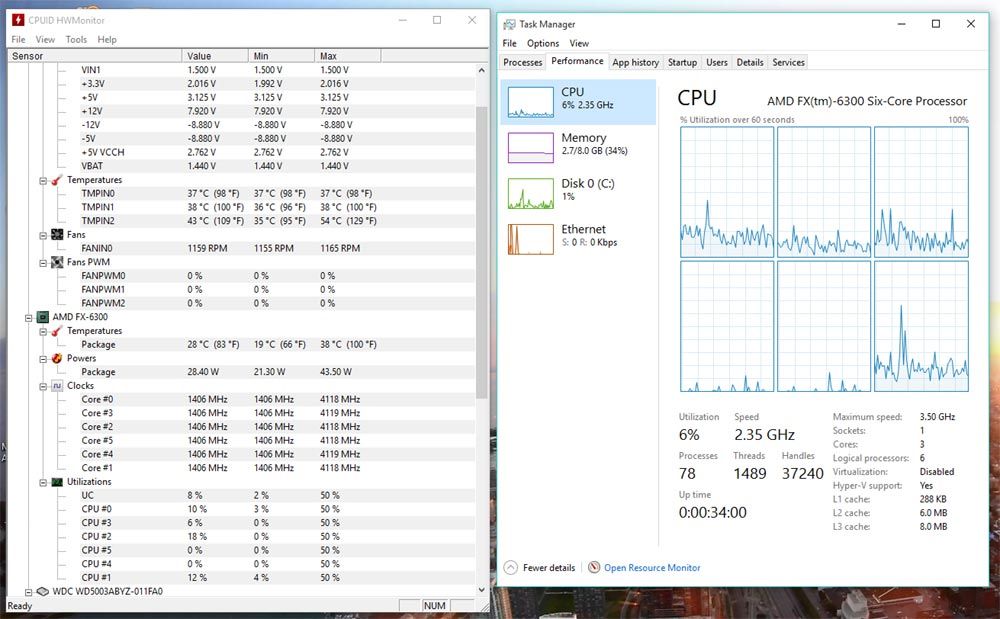The width and height of the screenshot is (1000, 619).
Task: Select the Ethernet mini graph thumbnail
Action: [x=531, y=239]
